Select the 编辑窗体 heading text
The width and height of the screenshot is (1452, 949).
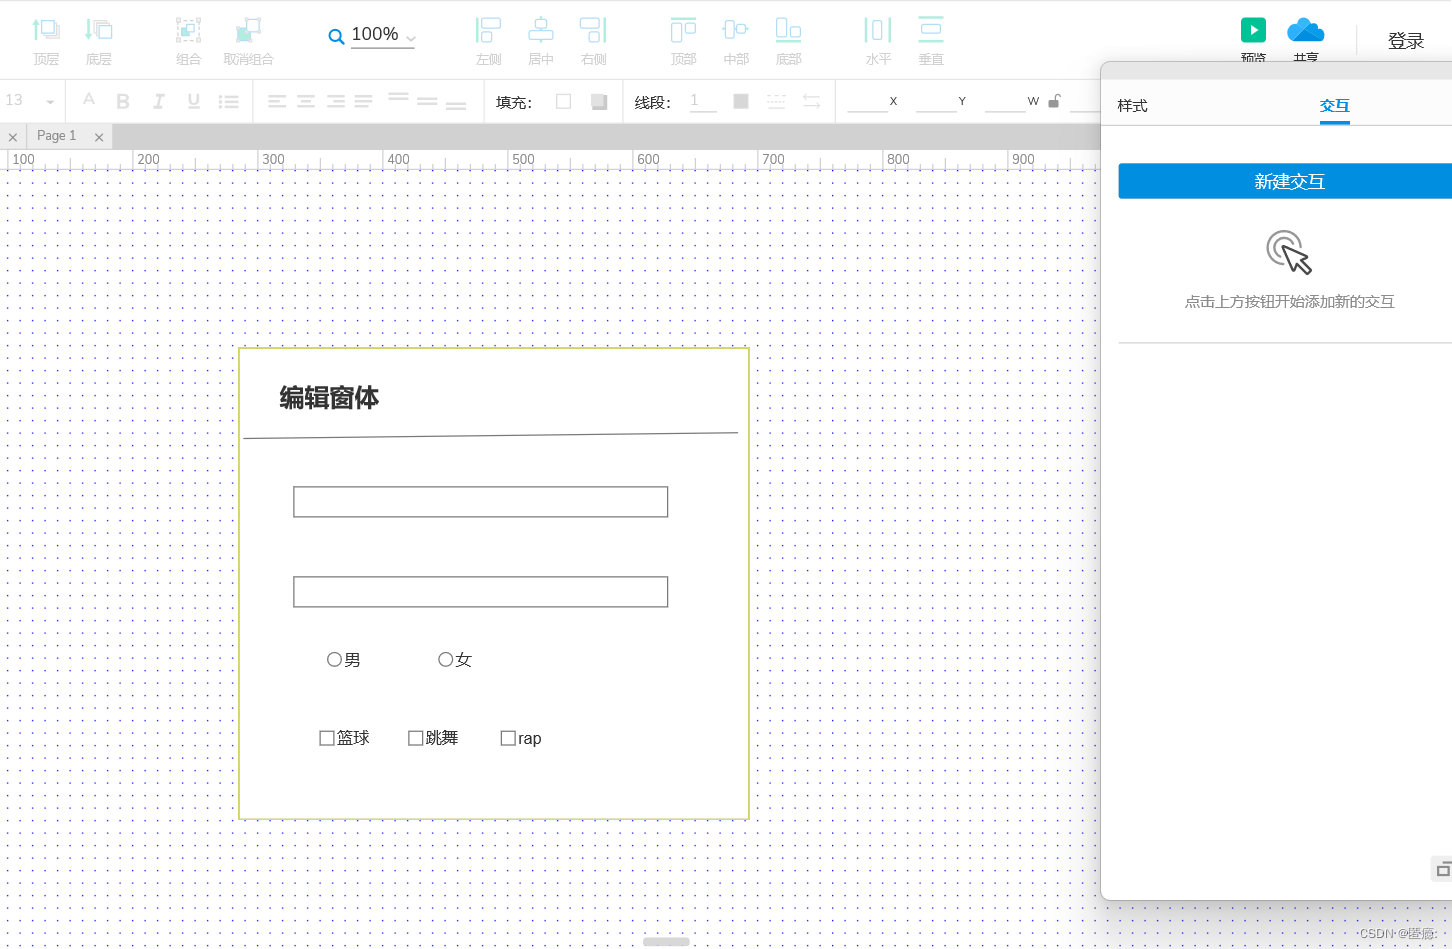coord(329,398)
